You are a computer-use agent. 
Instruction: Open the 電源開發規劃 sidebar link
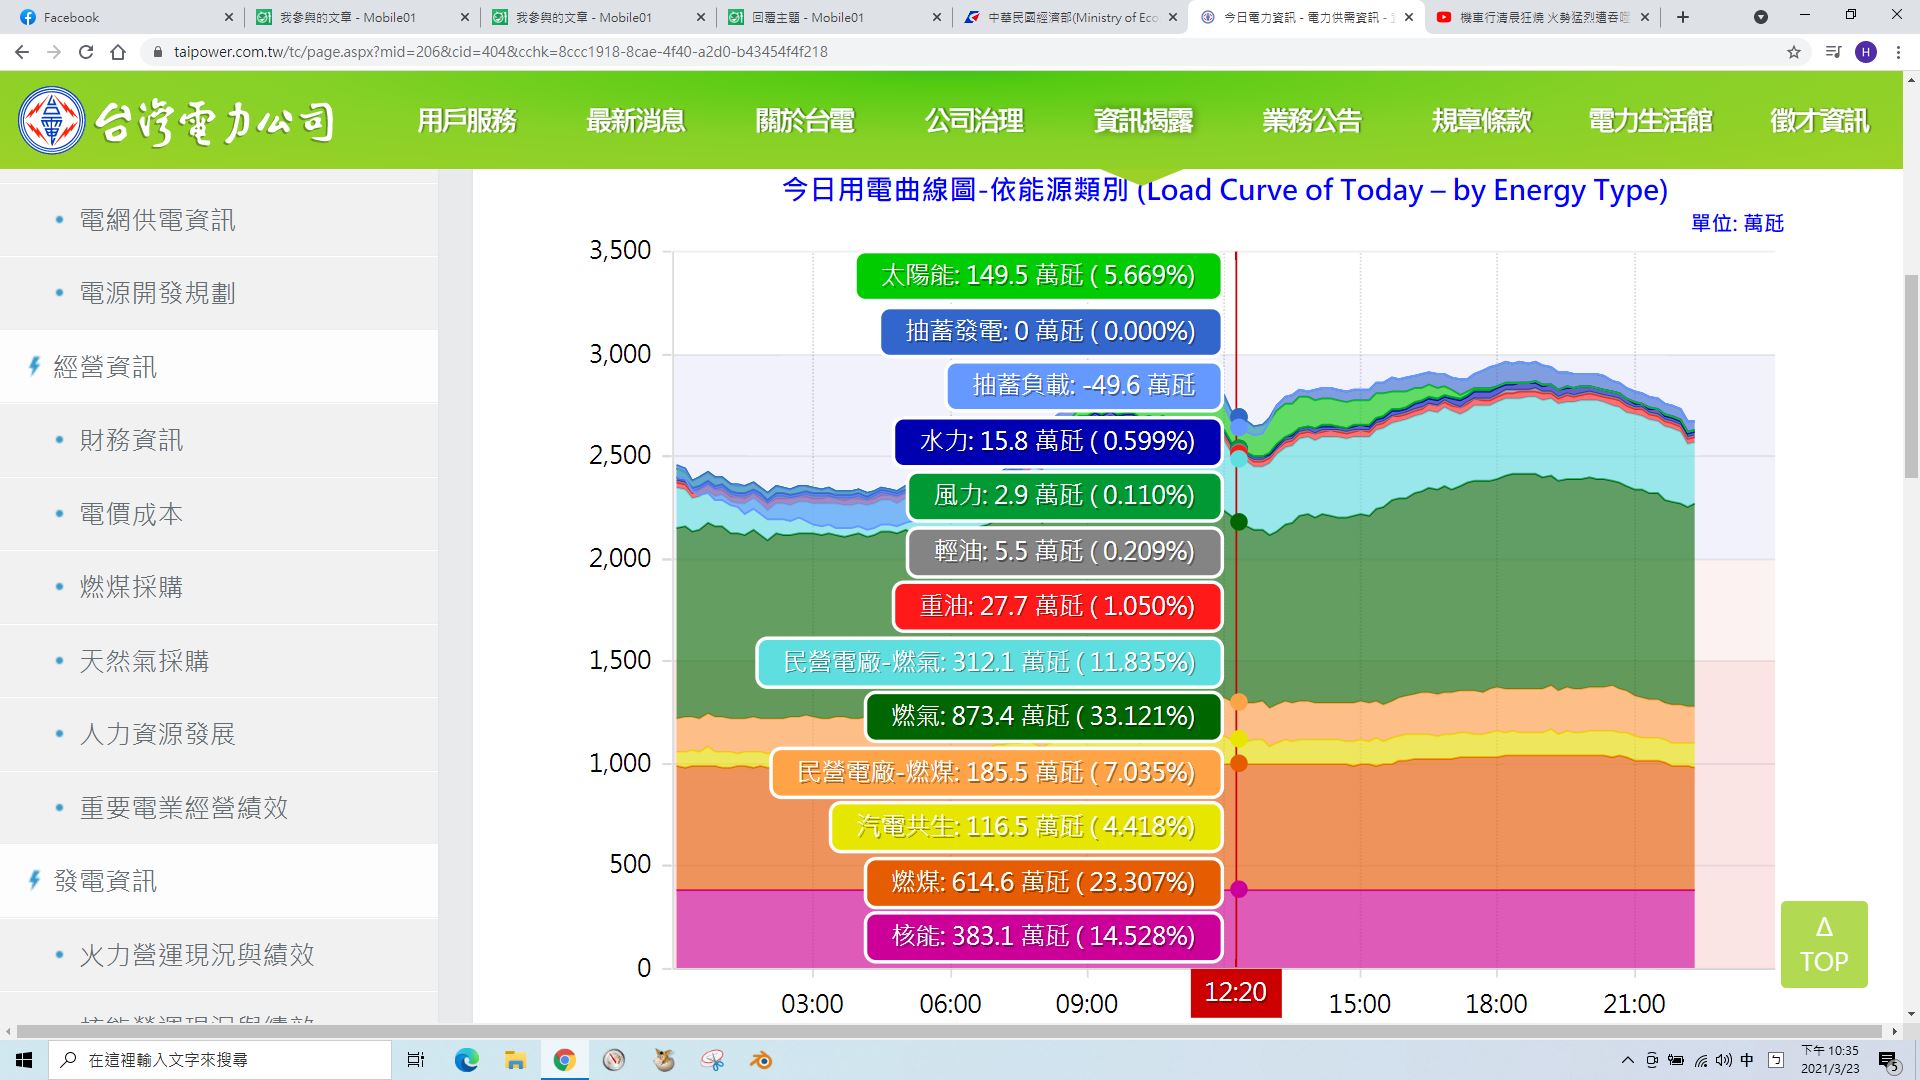(158, 293)
